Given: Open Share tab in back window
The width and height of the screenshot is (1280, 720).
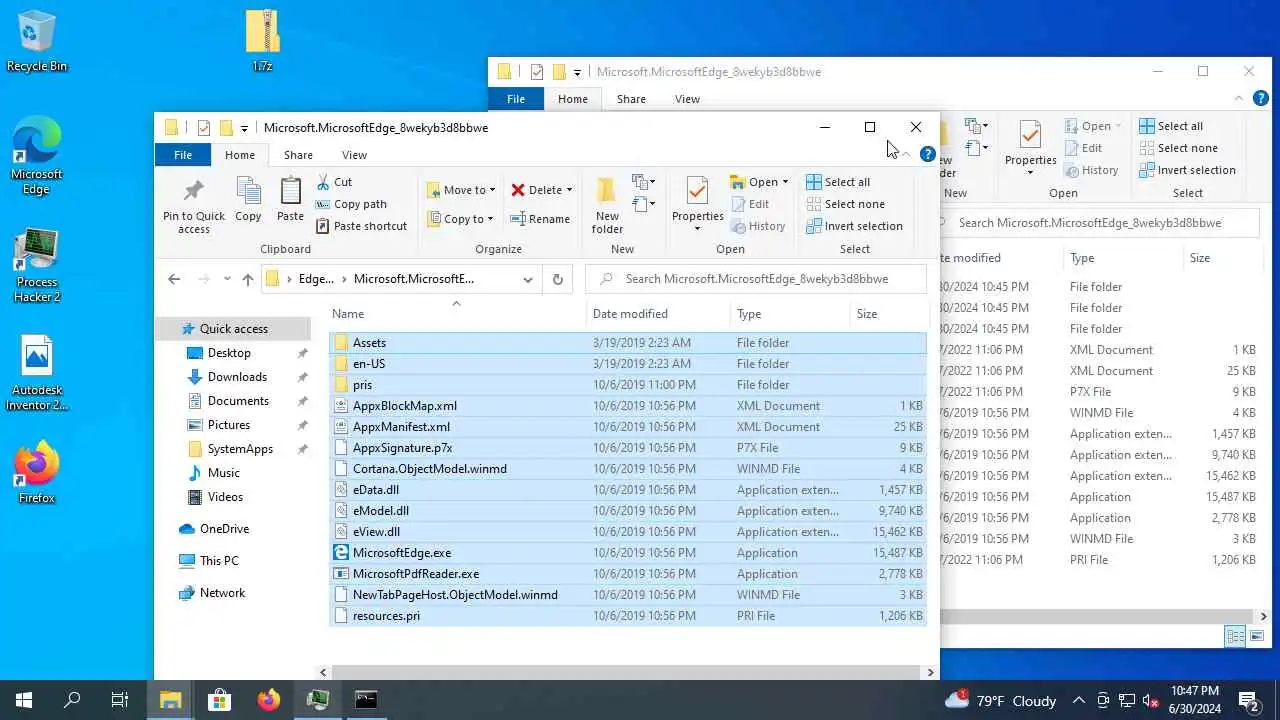Looking at the screenshot, I should (x=631, y=99).
